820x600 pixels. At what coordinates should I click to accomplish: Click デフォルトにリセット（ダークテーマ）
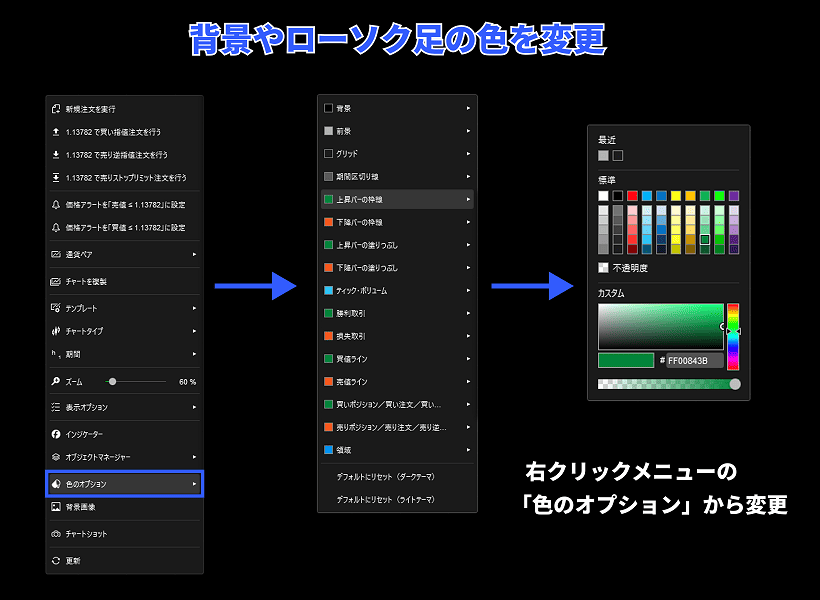pos(385,477)
